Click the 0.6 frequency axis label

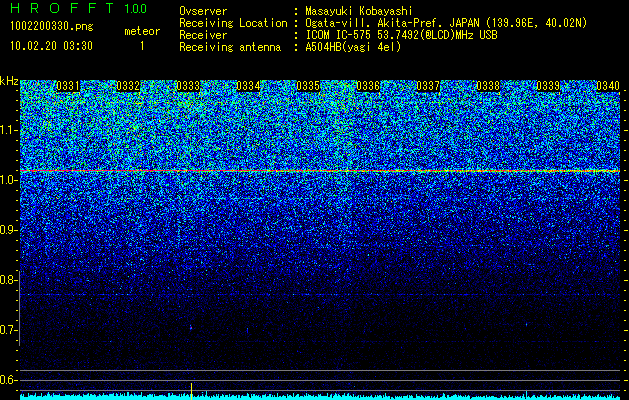pos(8,380)
